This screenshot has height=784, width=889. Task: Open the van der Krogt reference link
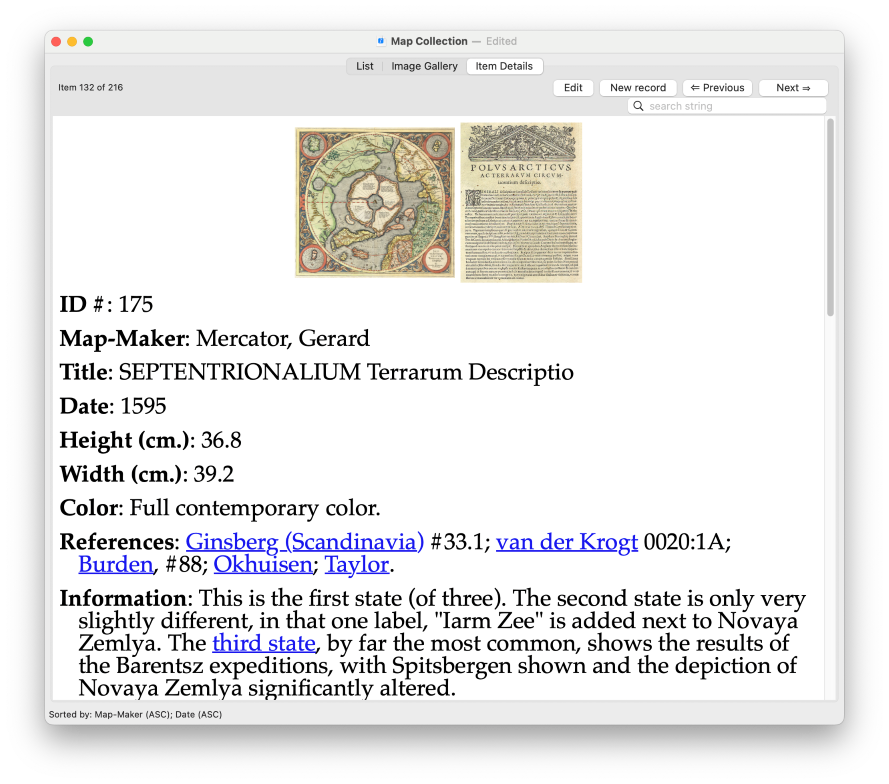pyautogui.click(x=566, y=542)
